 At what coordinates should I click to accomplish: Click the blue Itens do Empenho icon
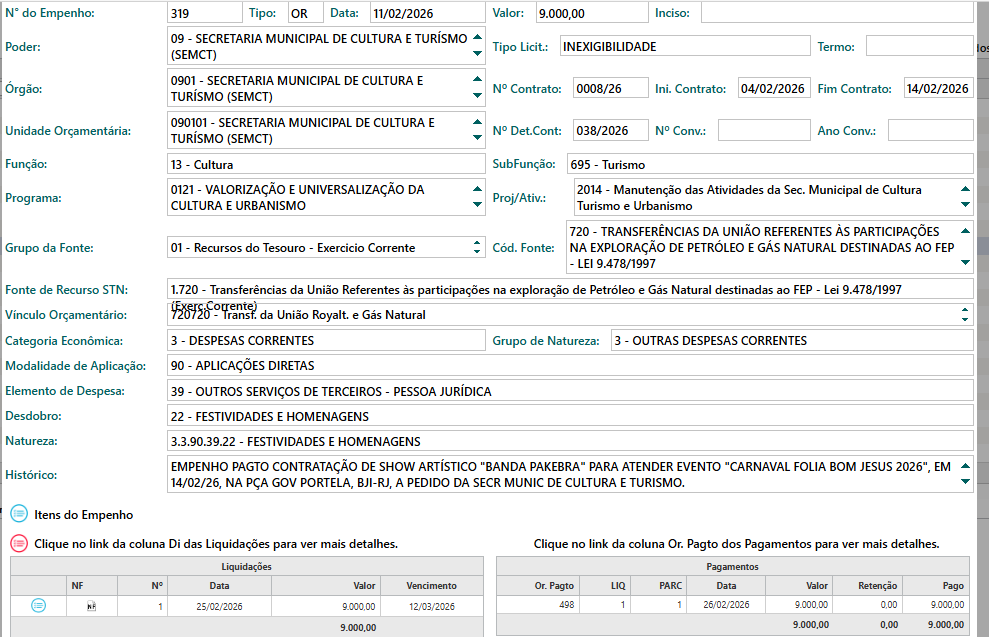19,515
